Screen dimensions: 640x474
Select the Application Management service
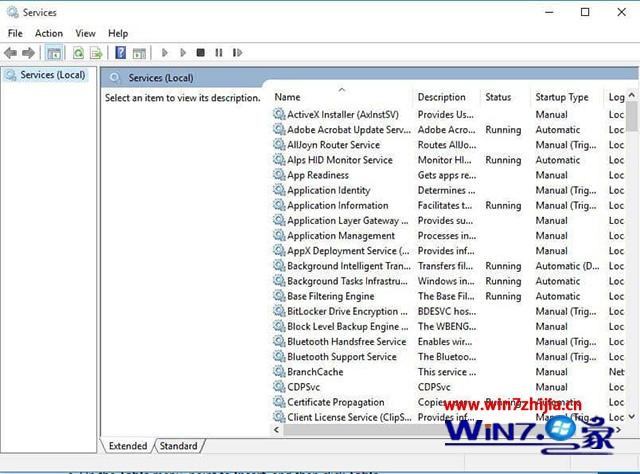click(449, 236)
